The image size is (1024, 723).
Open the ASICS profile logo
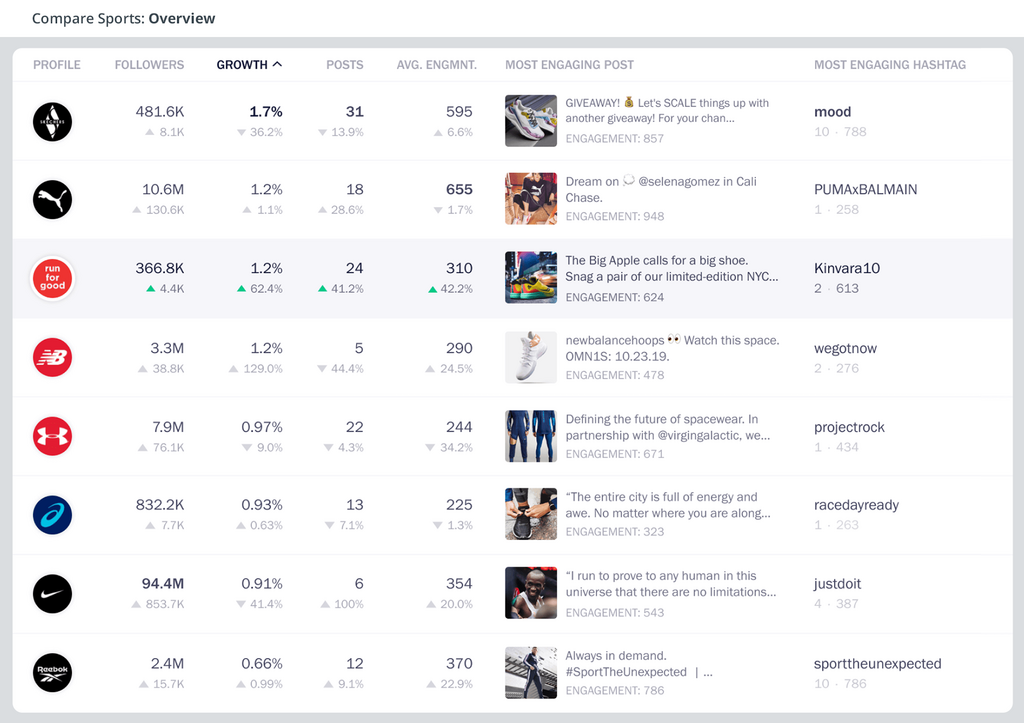pos(52,515)
